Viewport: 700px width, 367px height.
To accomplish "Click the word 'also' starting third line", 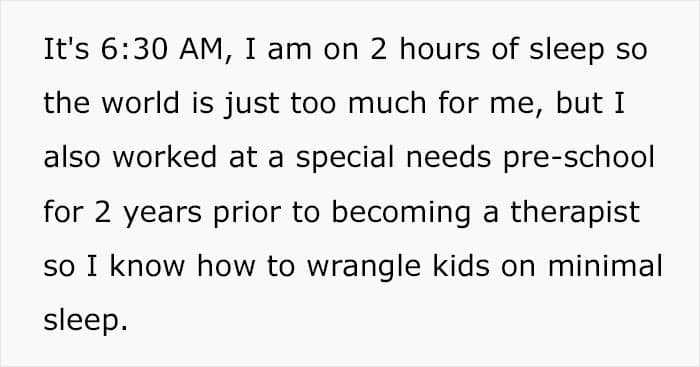I will point(72,157).
